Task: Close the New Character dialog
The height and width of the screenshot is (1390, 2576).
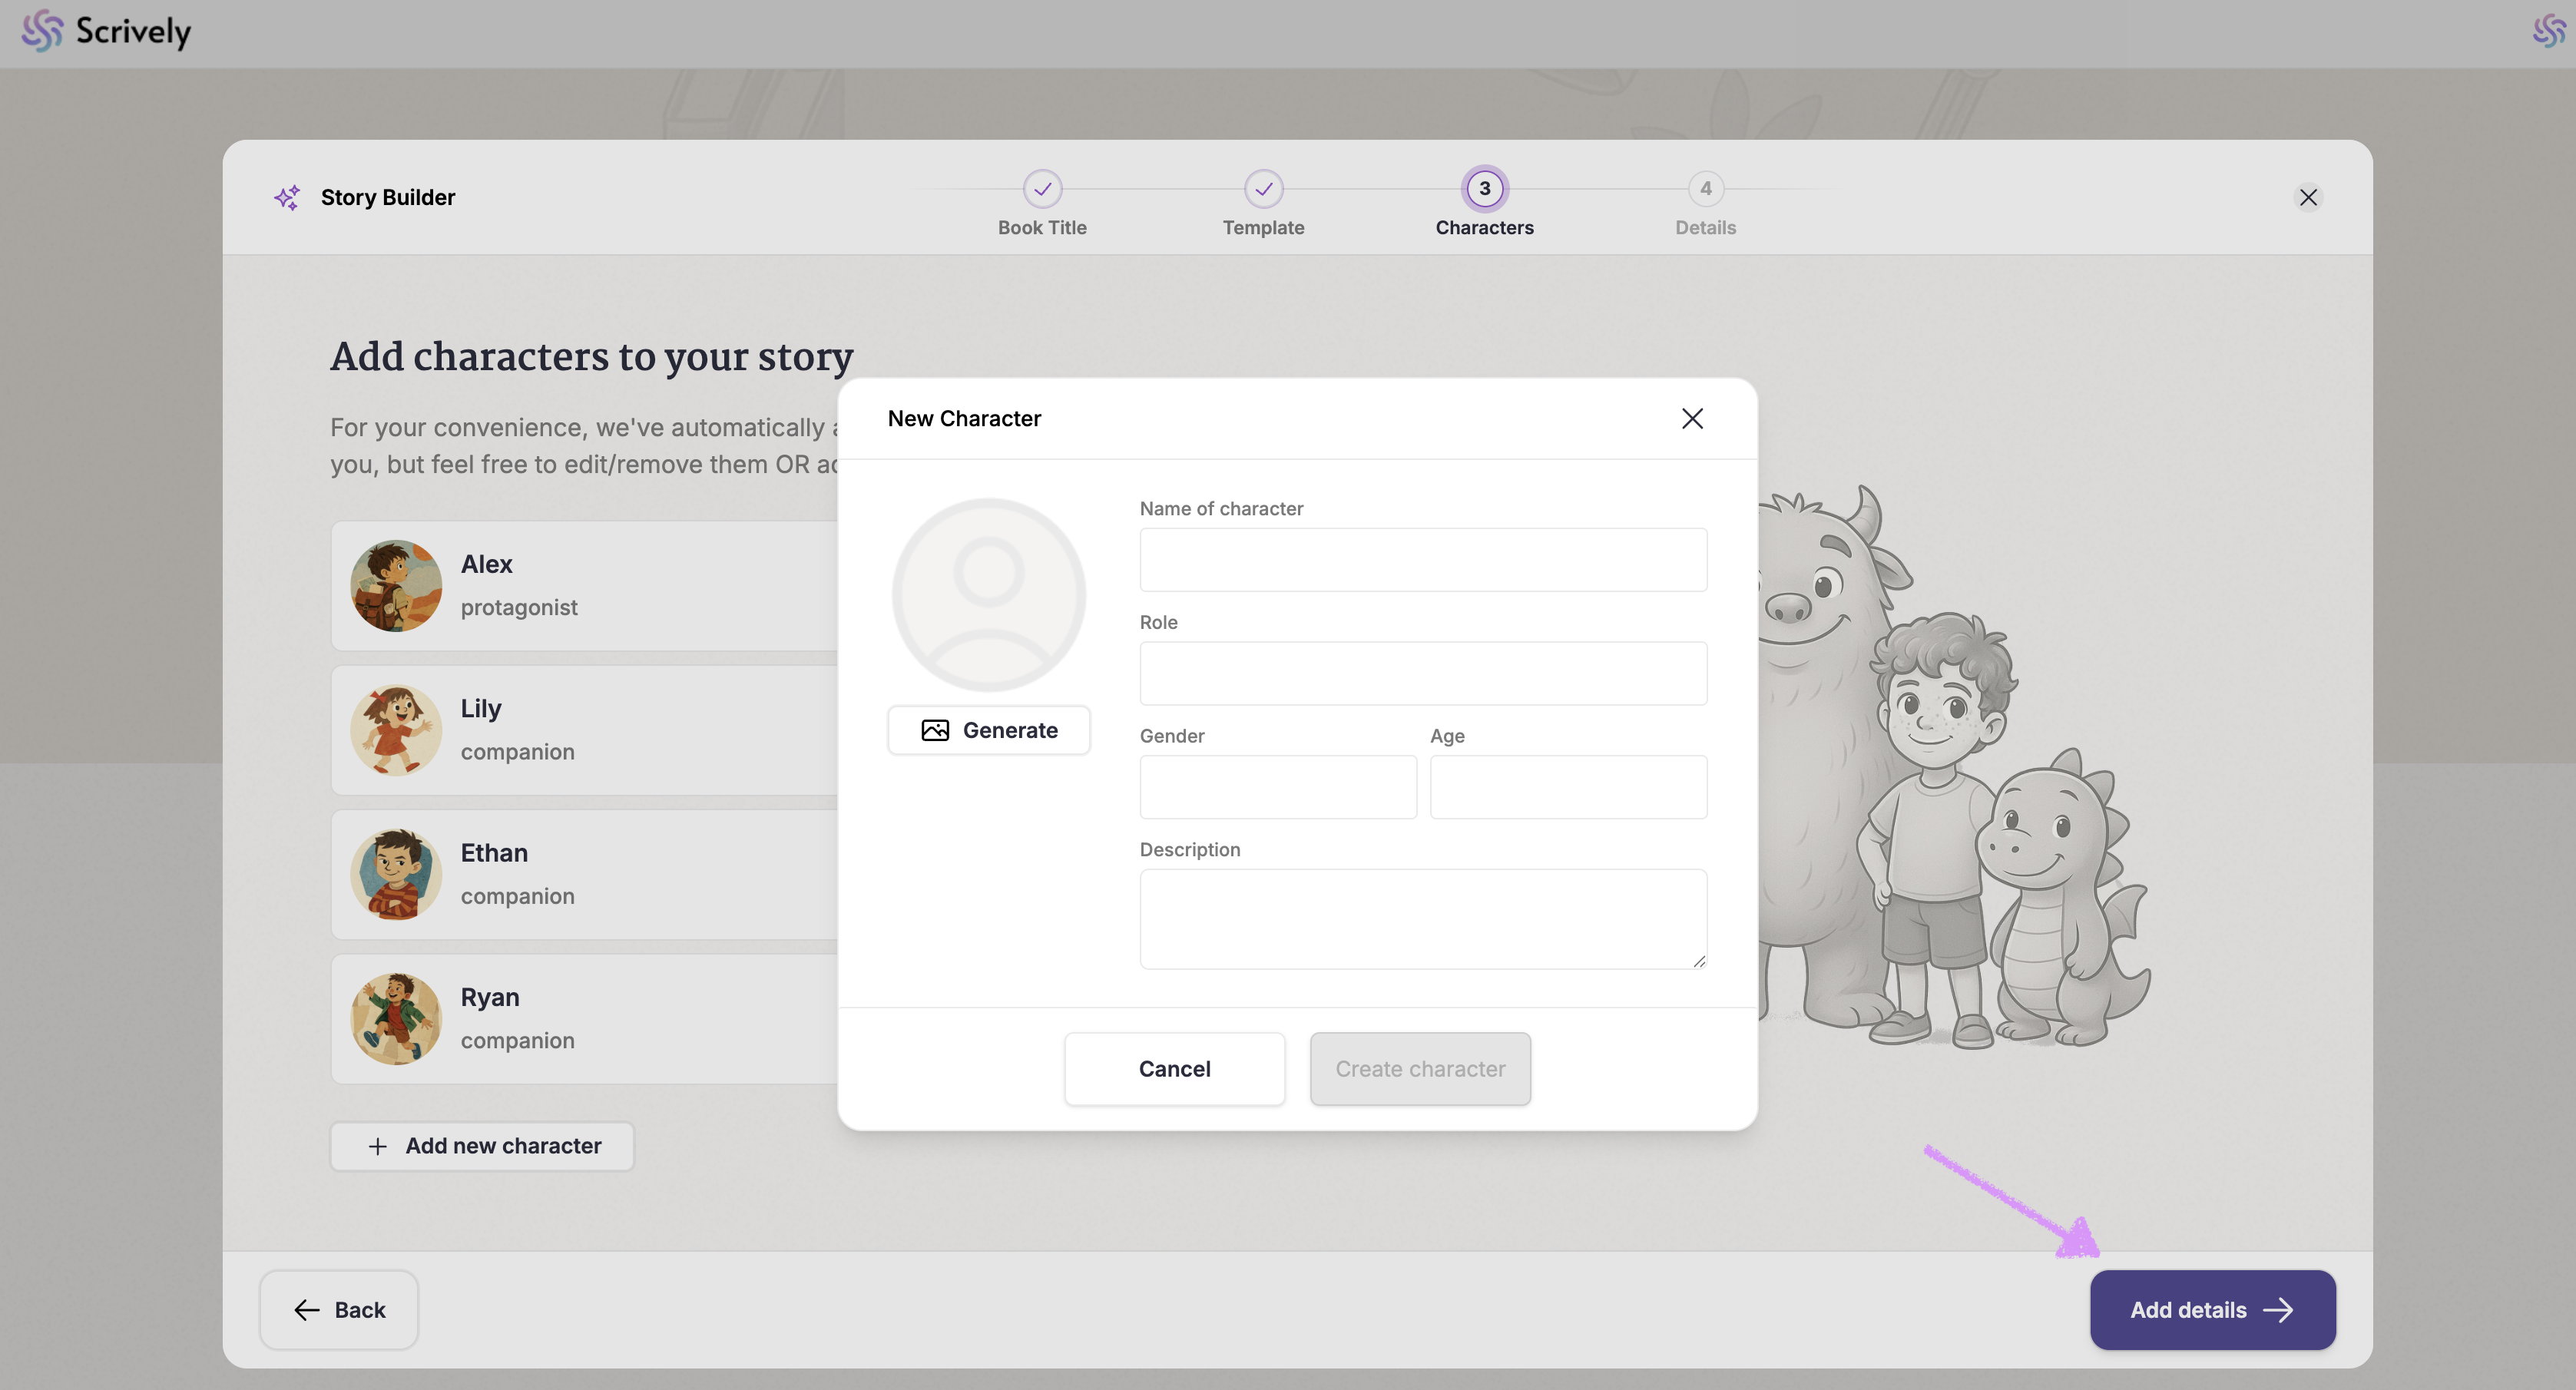Action: pos(1692,418)
